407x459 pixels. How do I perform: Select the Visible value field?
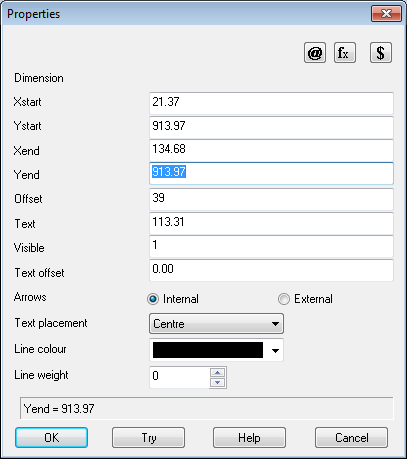[271, 246]
